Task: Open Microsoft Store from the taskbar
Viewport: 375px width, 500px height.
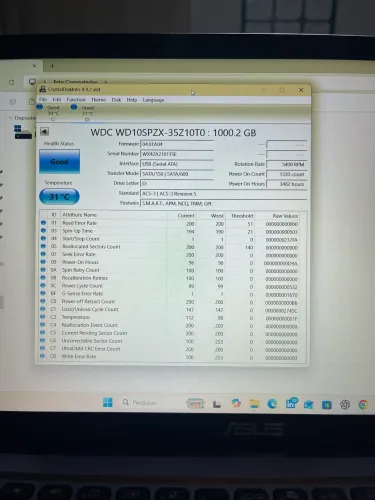Action: coord(327,405)
